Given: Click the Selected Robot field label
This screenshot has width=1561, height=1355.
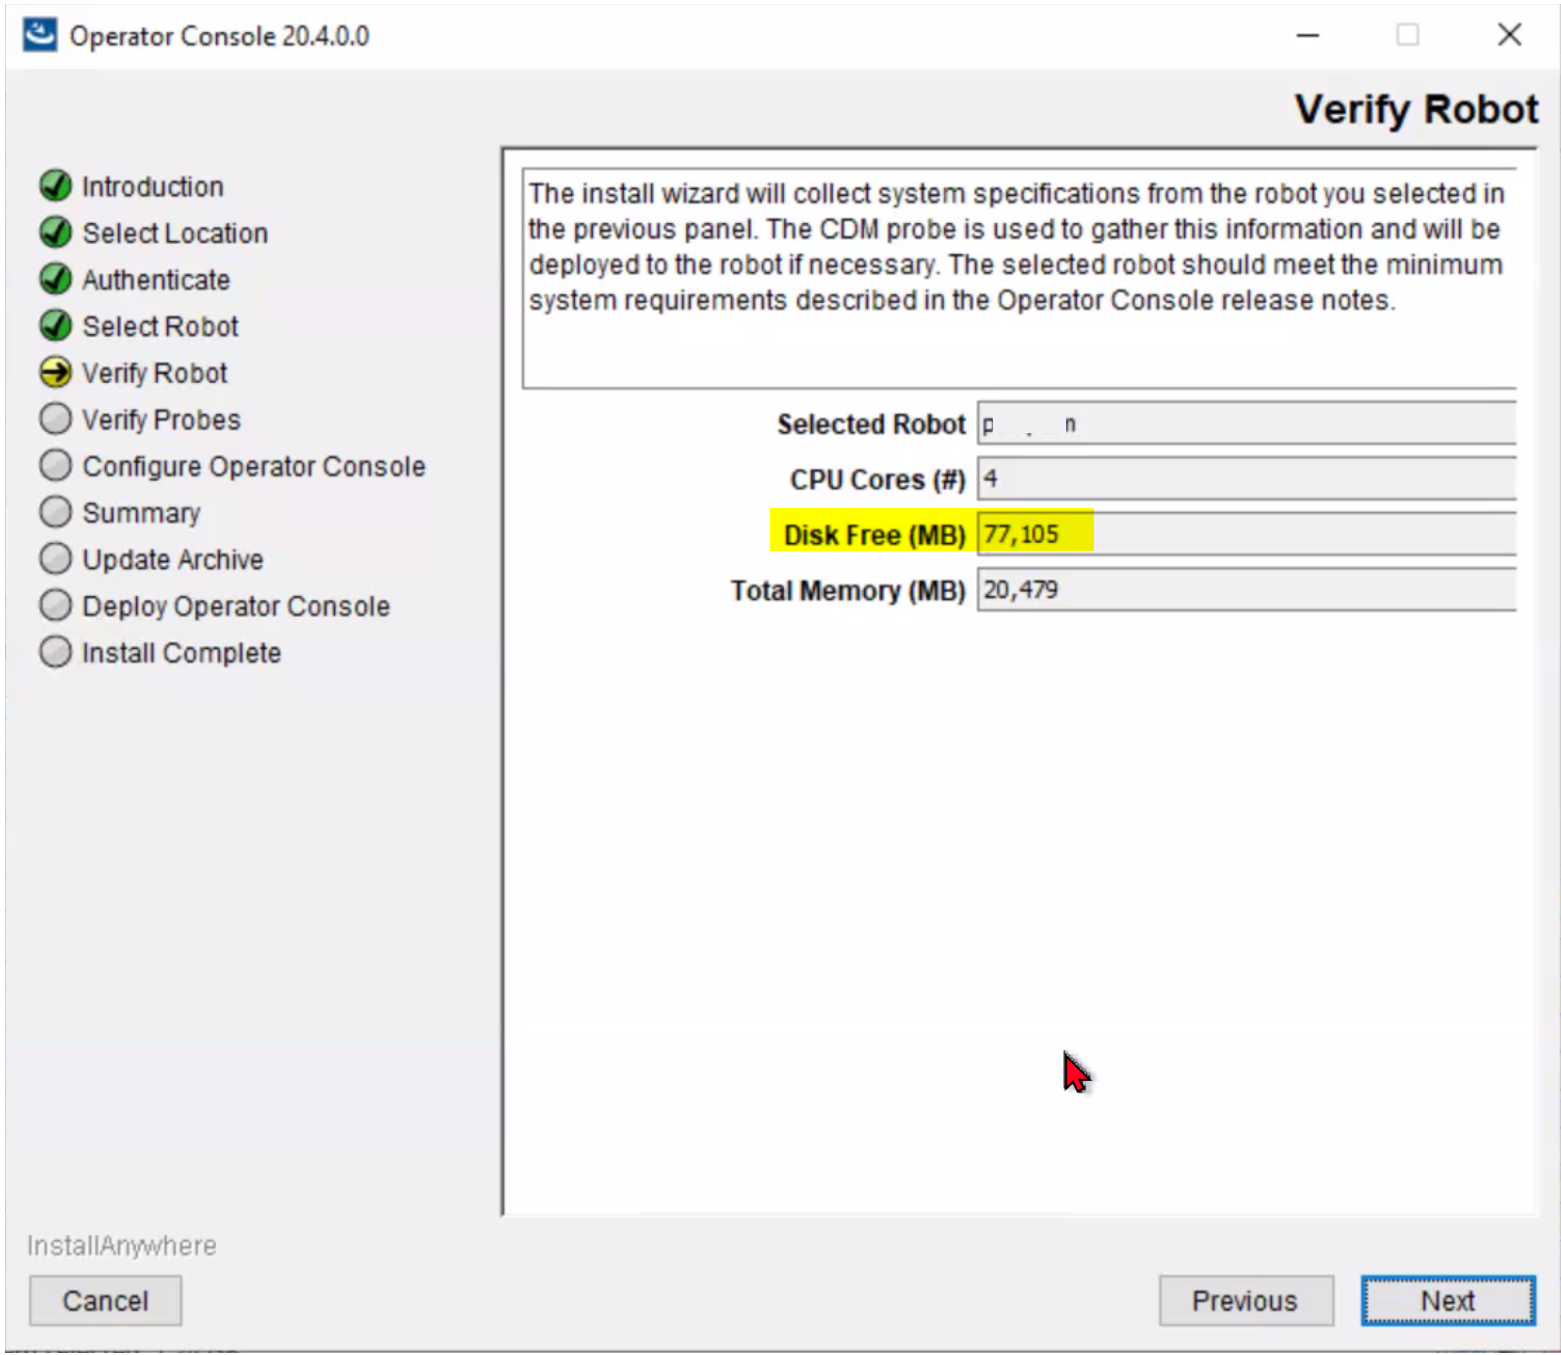Looking at the screenshot, I should 871,425.
